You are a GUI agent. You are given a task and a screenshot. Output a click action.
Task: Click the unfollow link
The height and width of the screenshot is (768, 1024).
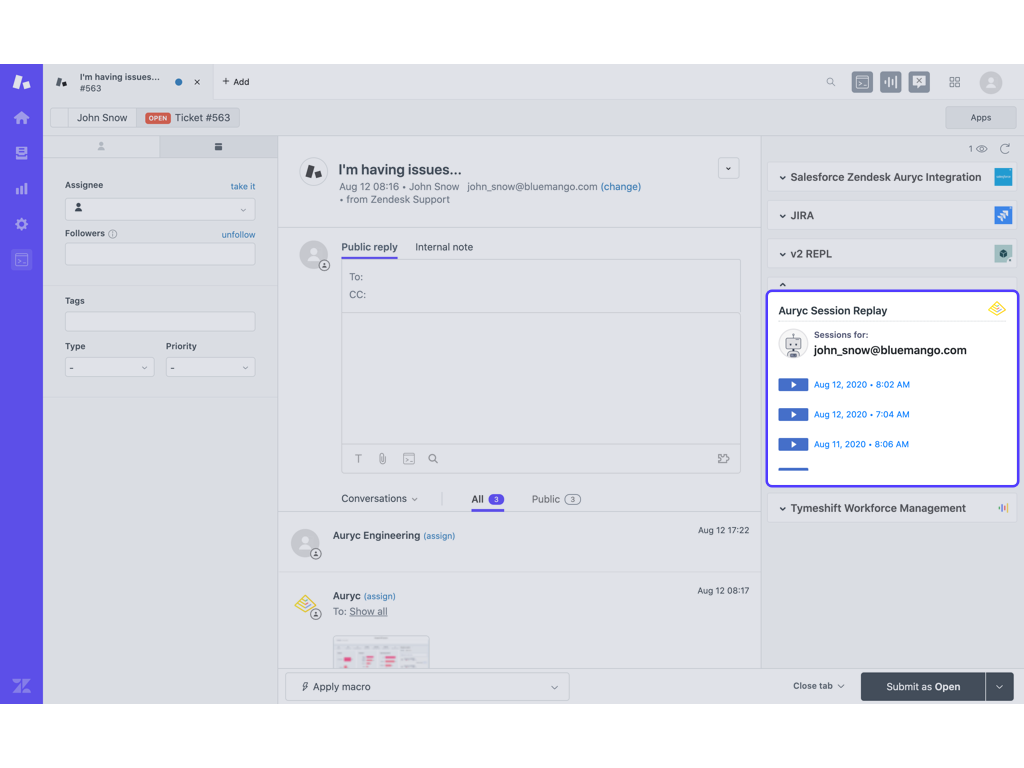coord(238,234)
